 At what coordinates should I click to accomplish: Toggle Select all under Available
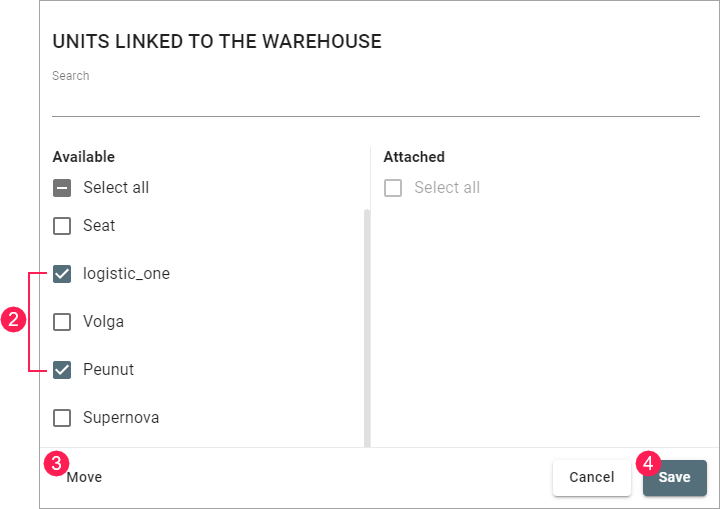[x=62, y=188]
